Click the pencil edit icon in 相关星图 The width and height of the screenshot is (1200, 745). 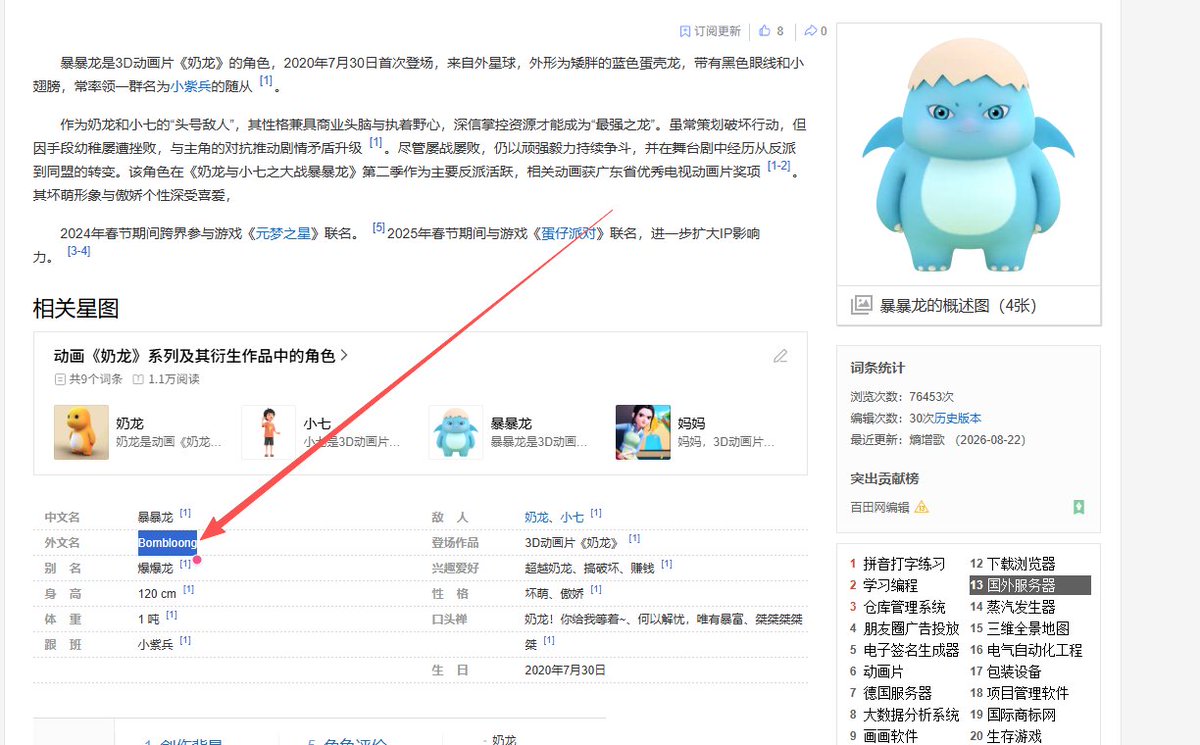click(780, 356)
